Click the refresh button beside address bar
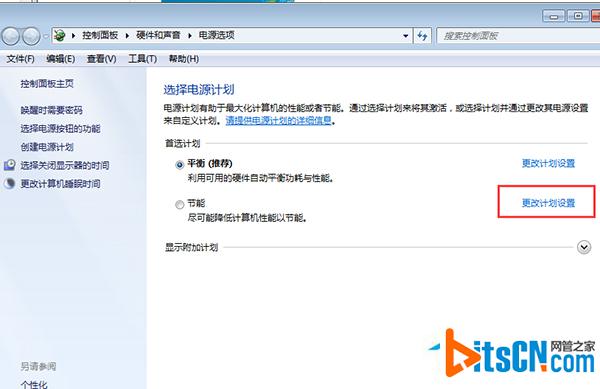Image resolution: width=600 pixels, height=389 pixels. (422, 36)
